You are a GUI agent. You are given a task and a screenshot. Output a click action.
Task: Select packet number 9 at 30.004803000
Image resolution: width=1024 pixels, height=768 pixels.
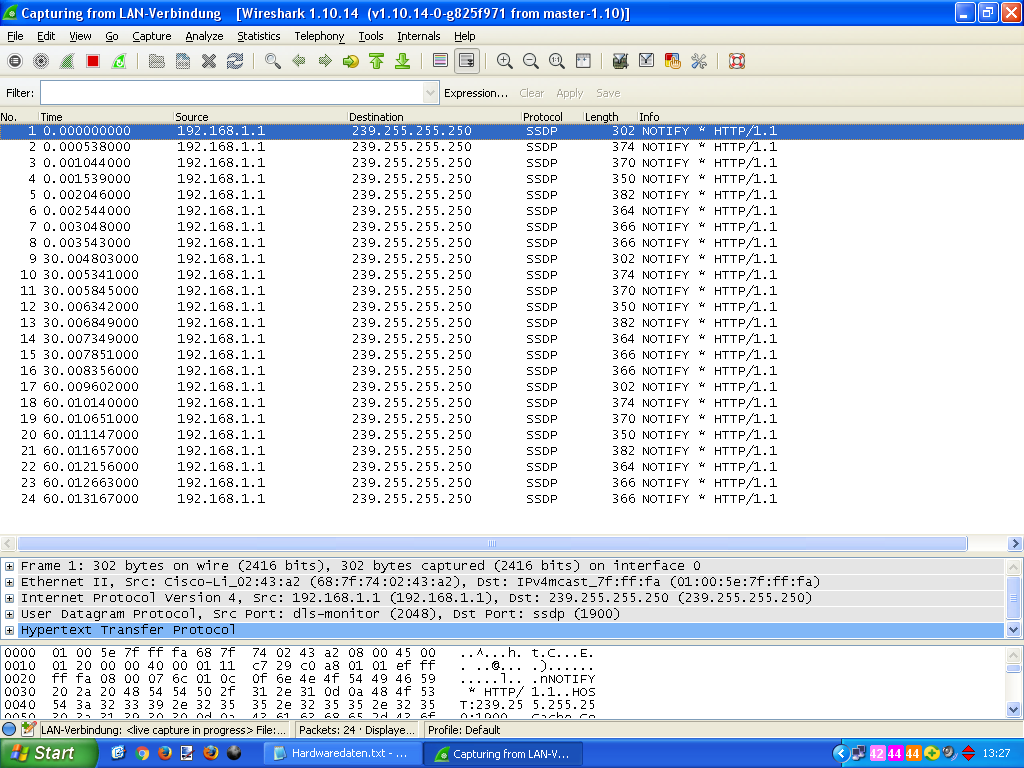click(x=512, y=259)
